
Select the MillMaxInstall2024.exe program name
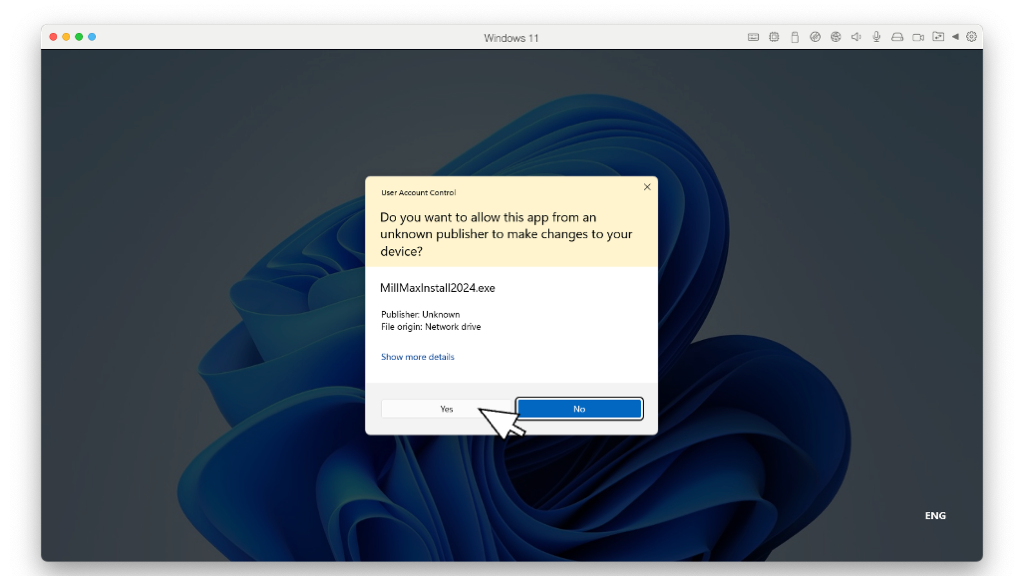pos(438,288)
